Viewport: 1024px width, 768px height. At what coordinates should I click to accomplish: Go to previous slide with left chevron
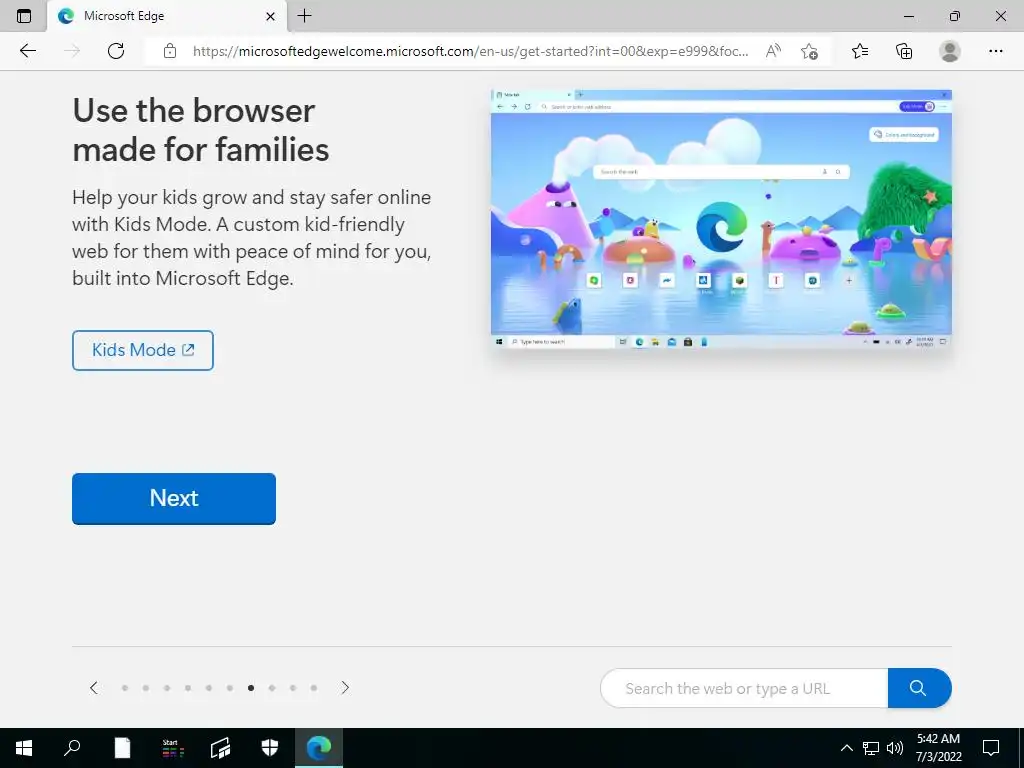coord(94,688)
